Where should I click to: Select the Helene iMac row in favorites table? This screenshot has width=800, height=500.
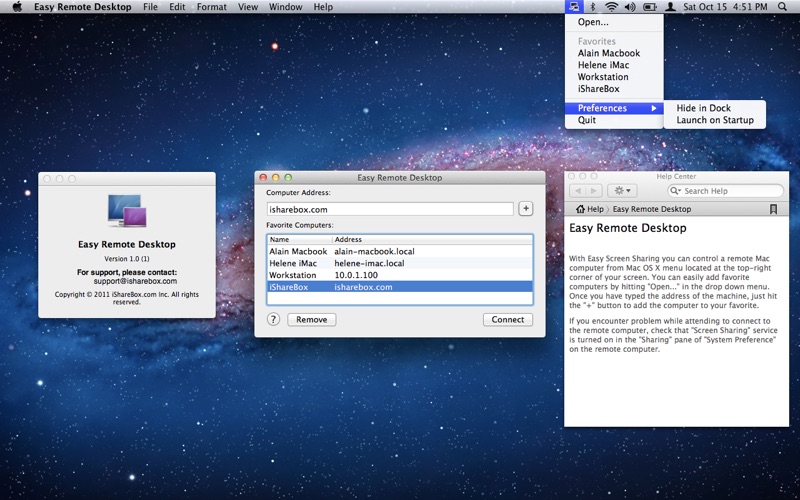coord(399,263)
